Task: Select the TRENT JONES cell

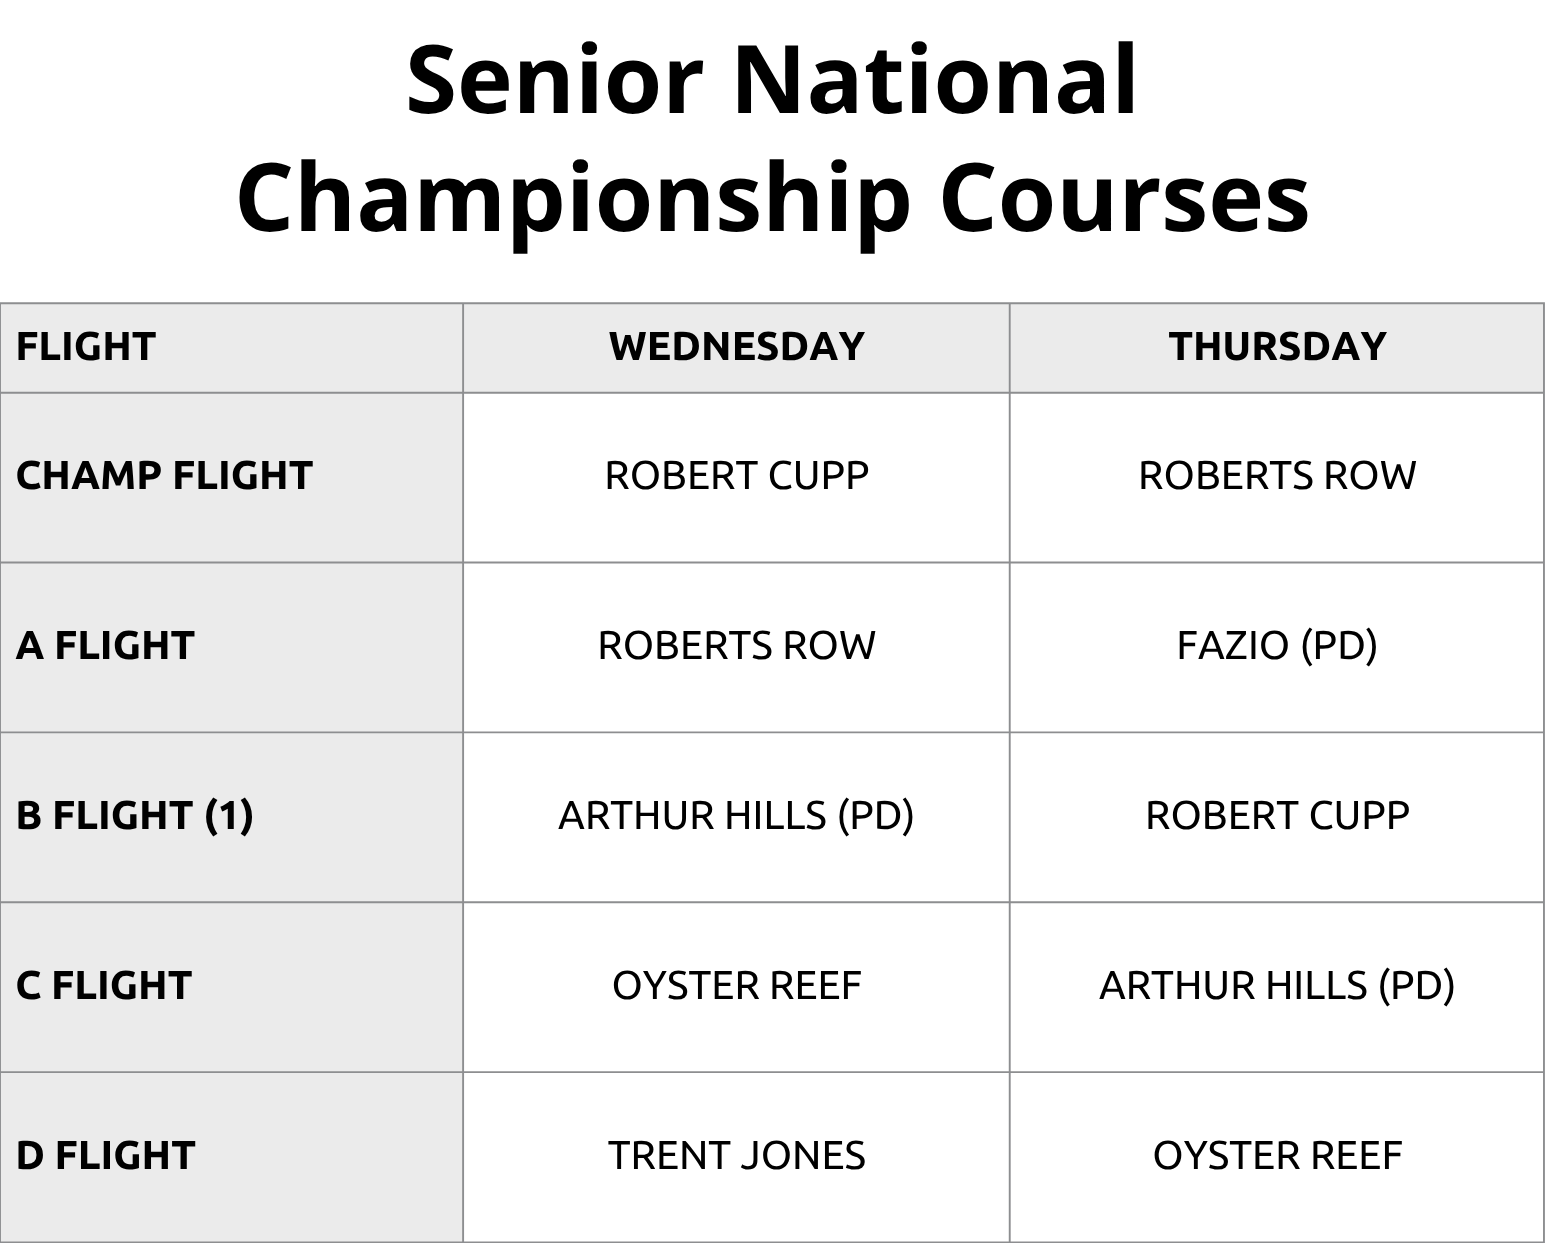Action: coord(737,1157)
